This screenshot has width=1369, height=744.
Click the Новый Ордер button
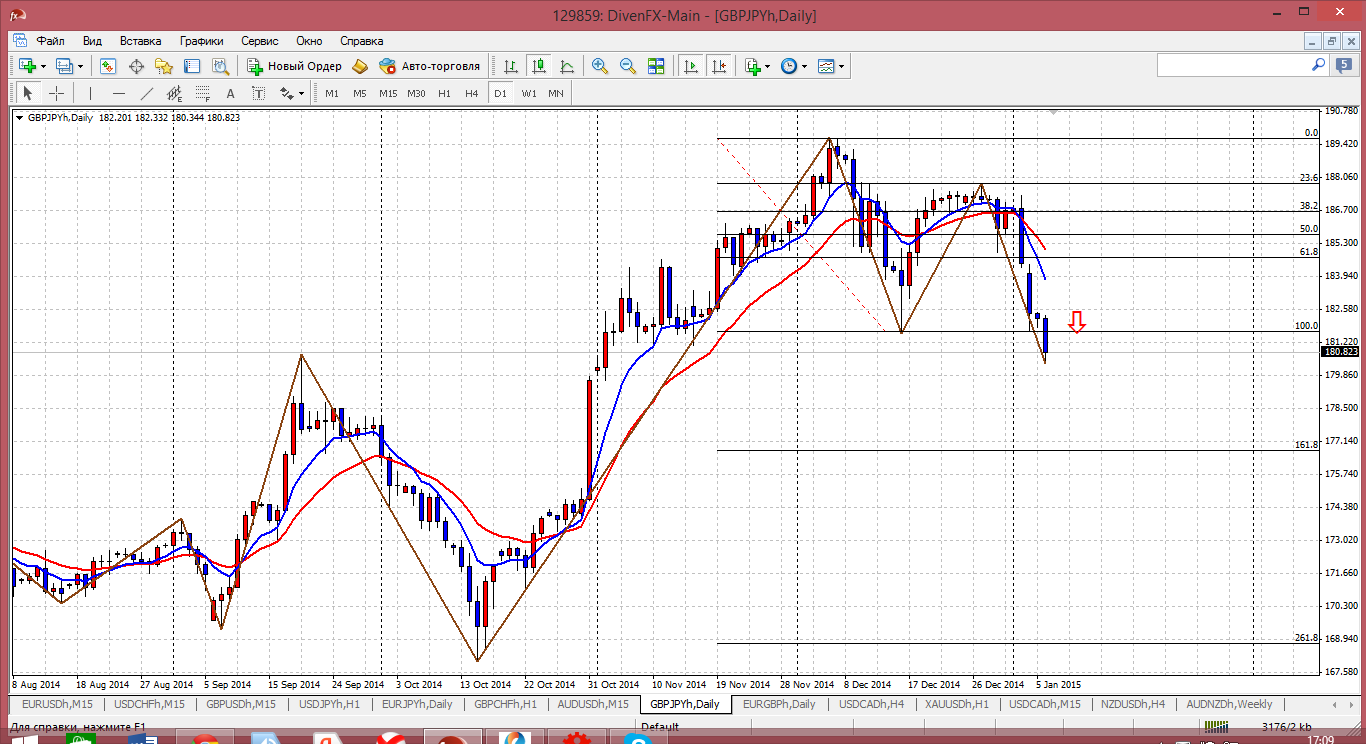[295, 66]
